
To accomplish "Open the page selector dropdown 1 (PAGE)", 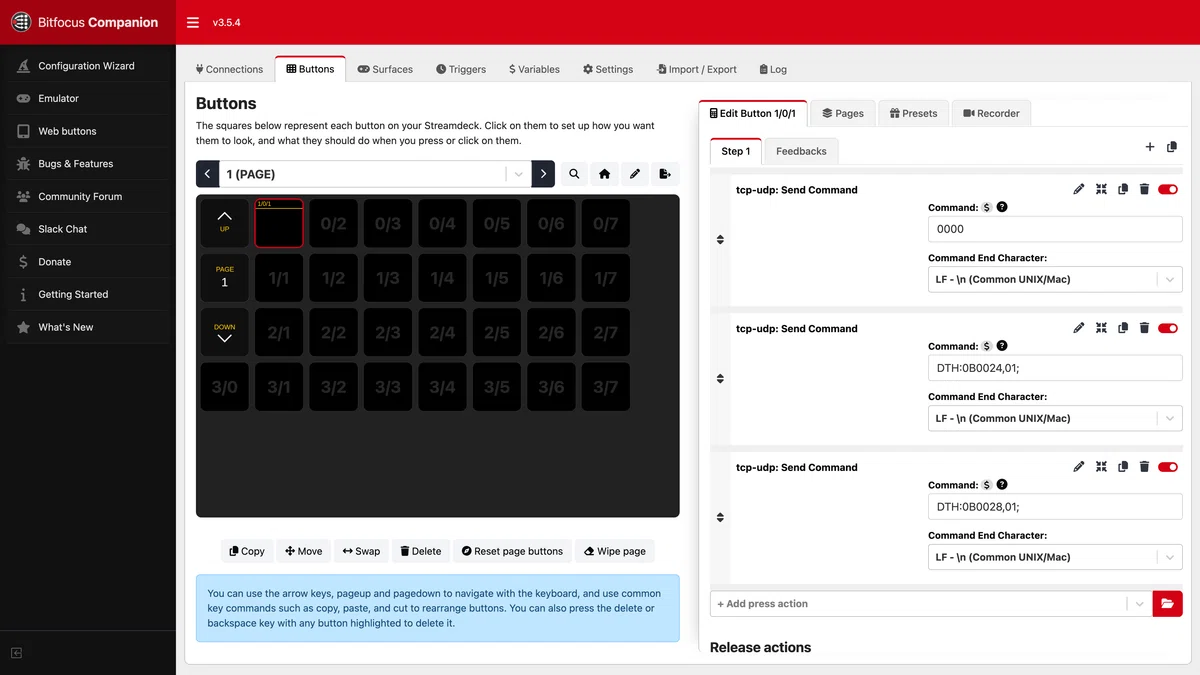I will [374, 174].
